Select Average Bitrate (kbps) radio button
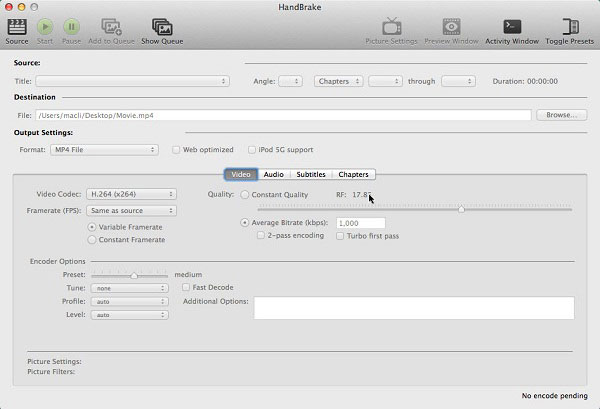This screenshot has height=409, width=600. [245, 223]
